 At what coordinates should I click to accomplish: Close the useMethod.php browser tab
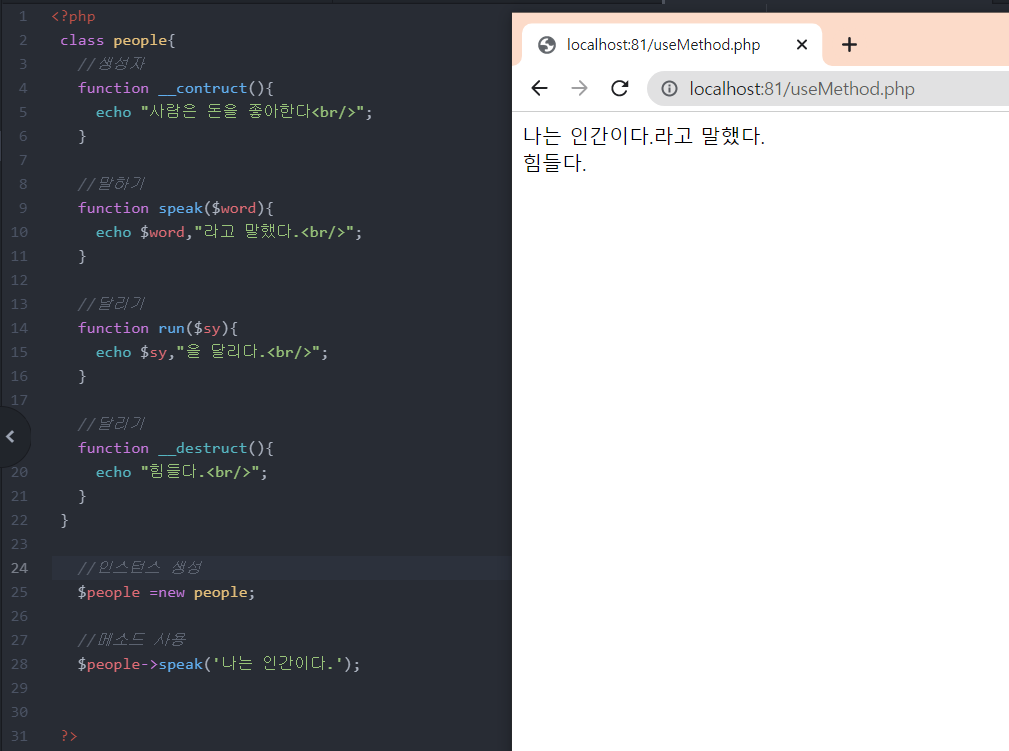(x=802, y=44)
